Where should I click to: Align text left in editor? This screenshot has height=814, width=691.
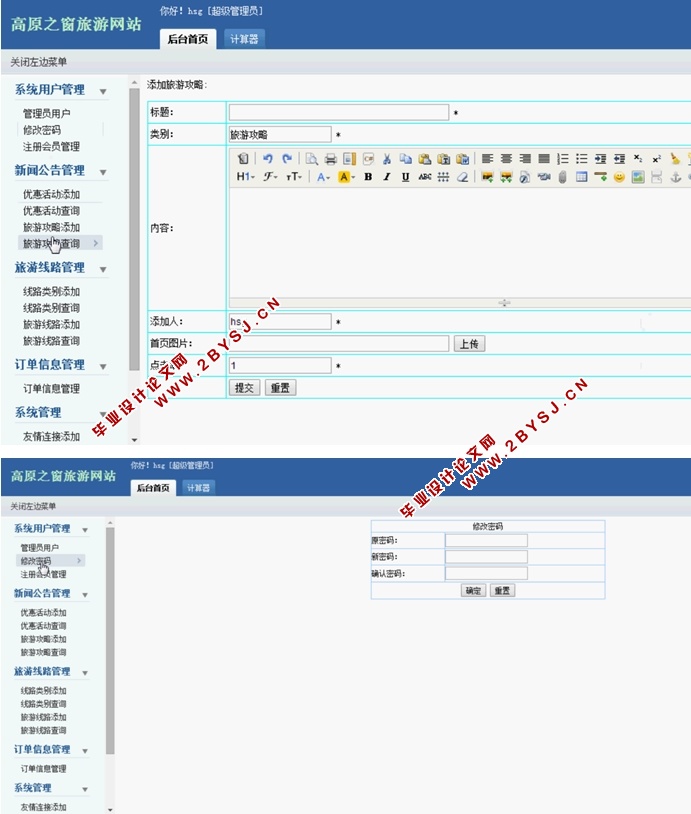[x=487, y=158]
